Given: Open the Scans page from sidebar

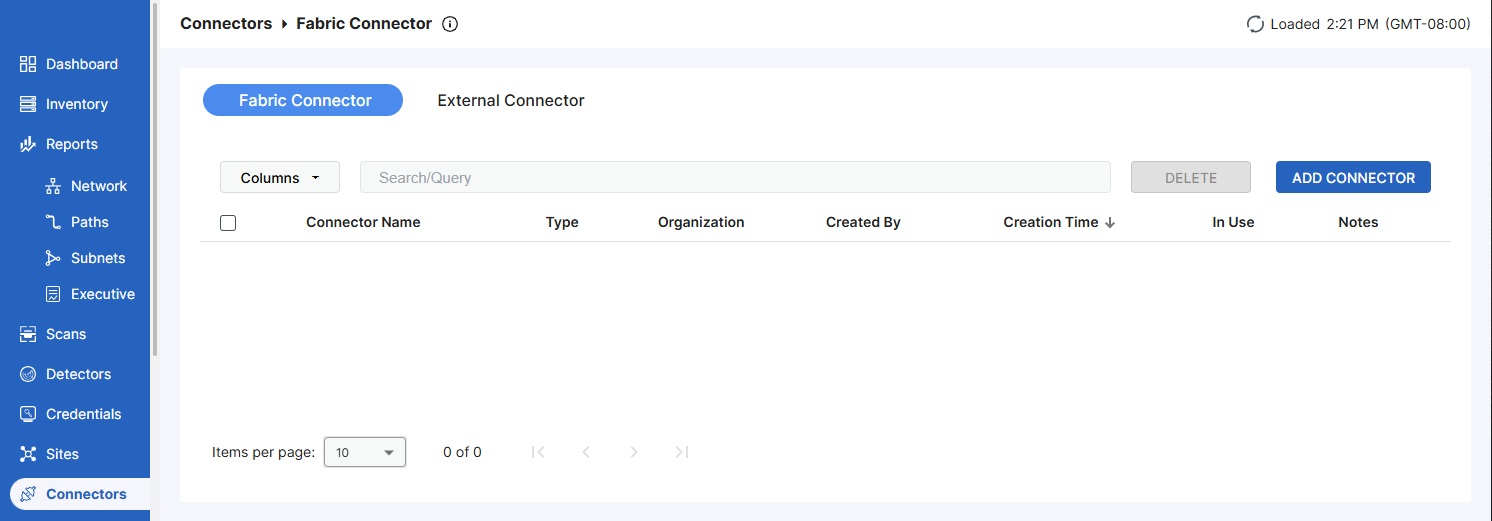Looking at the screenshot, I should (x=66, y=334).
